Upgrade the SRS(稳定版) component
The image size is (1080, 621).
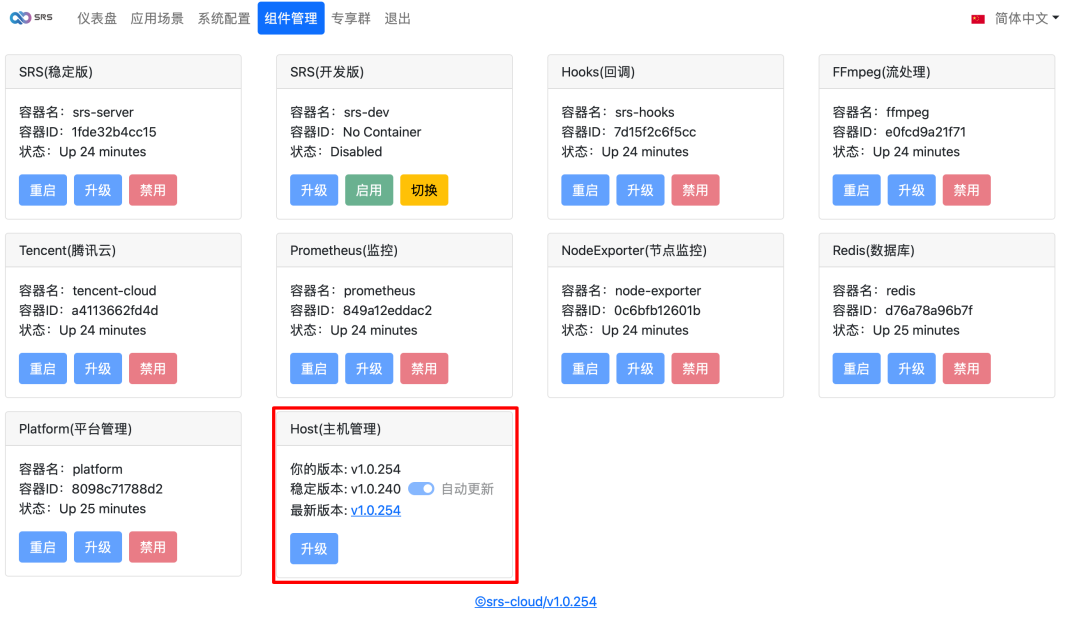[x=98, y=190]
